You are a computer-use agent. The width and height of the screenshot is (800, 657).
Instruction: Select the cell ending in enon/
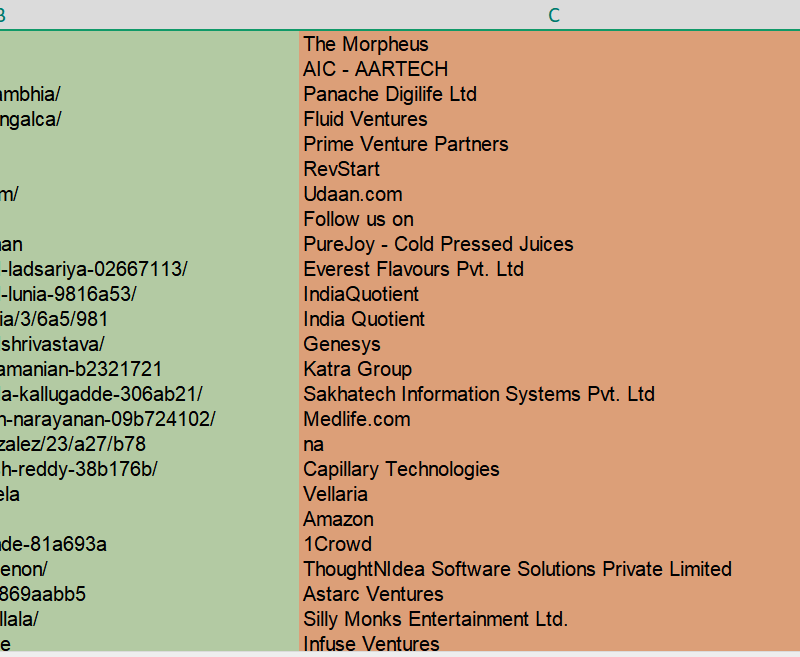point(149,569)
